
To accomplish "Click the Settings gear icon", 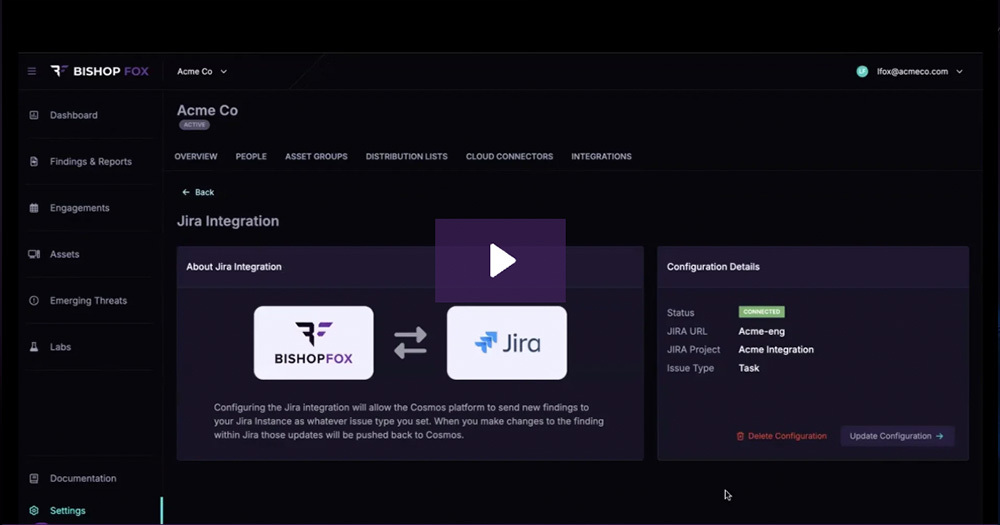I will (34, 510).
